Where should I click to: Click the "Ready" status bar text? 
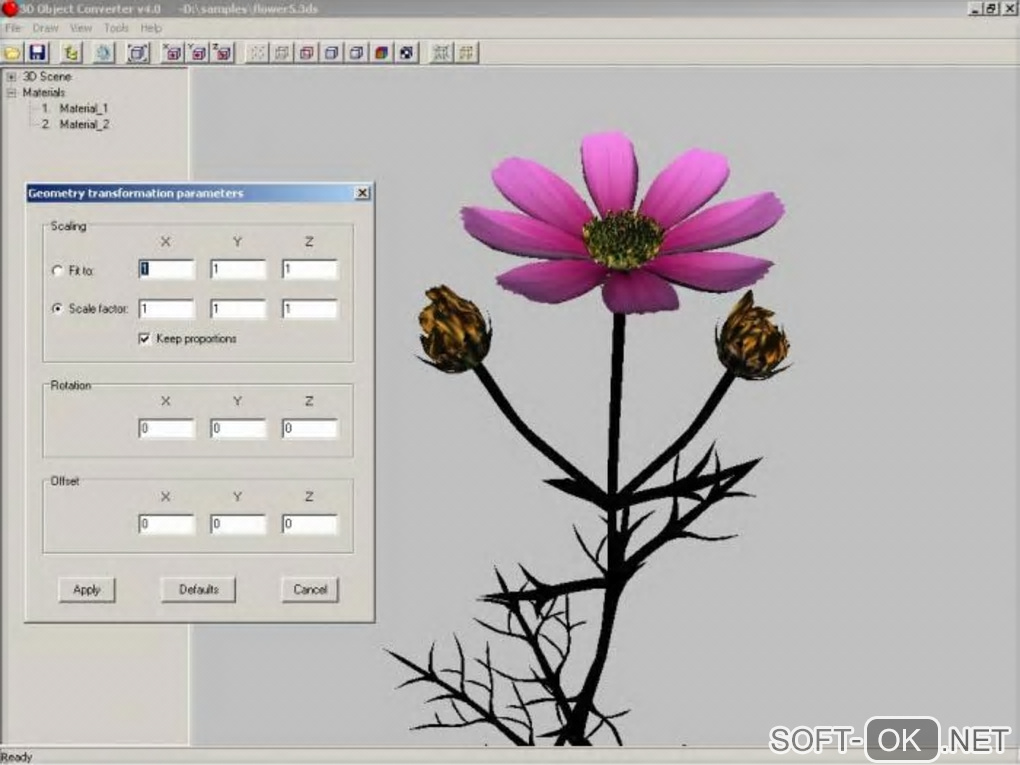16,757
